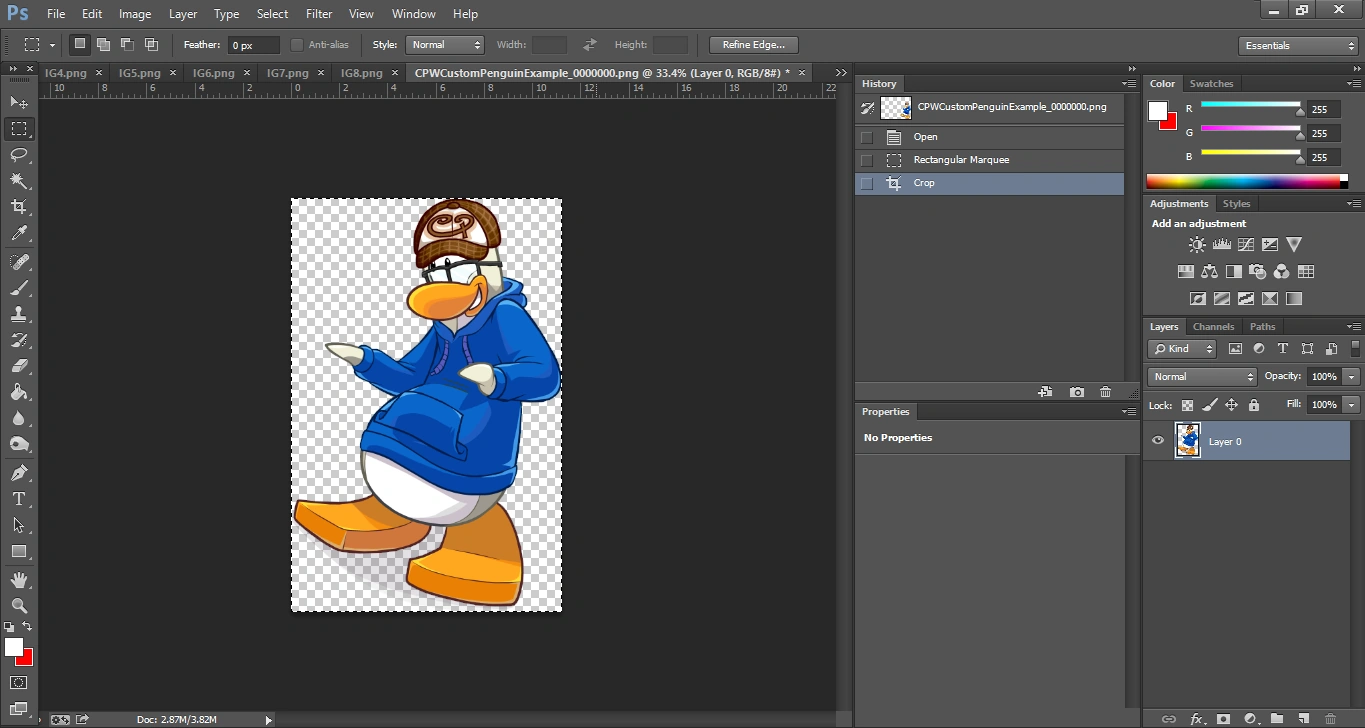Choose the Crop tool in toolbar
The height and width of the screenshot is (728, 1365).
click(x=19, y=207)
